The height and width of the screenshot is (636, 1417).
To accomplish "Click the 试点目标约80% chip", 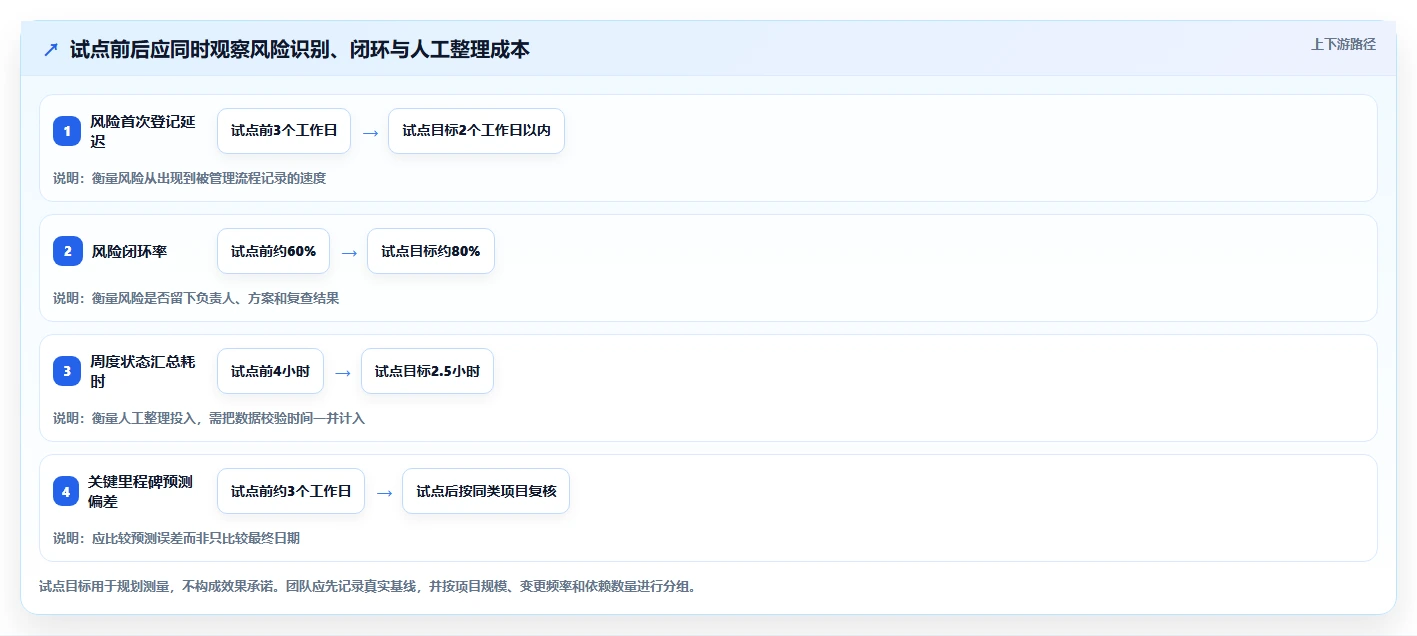I will (431, 251).
